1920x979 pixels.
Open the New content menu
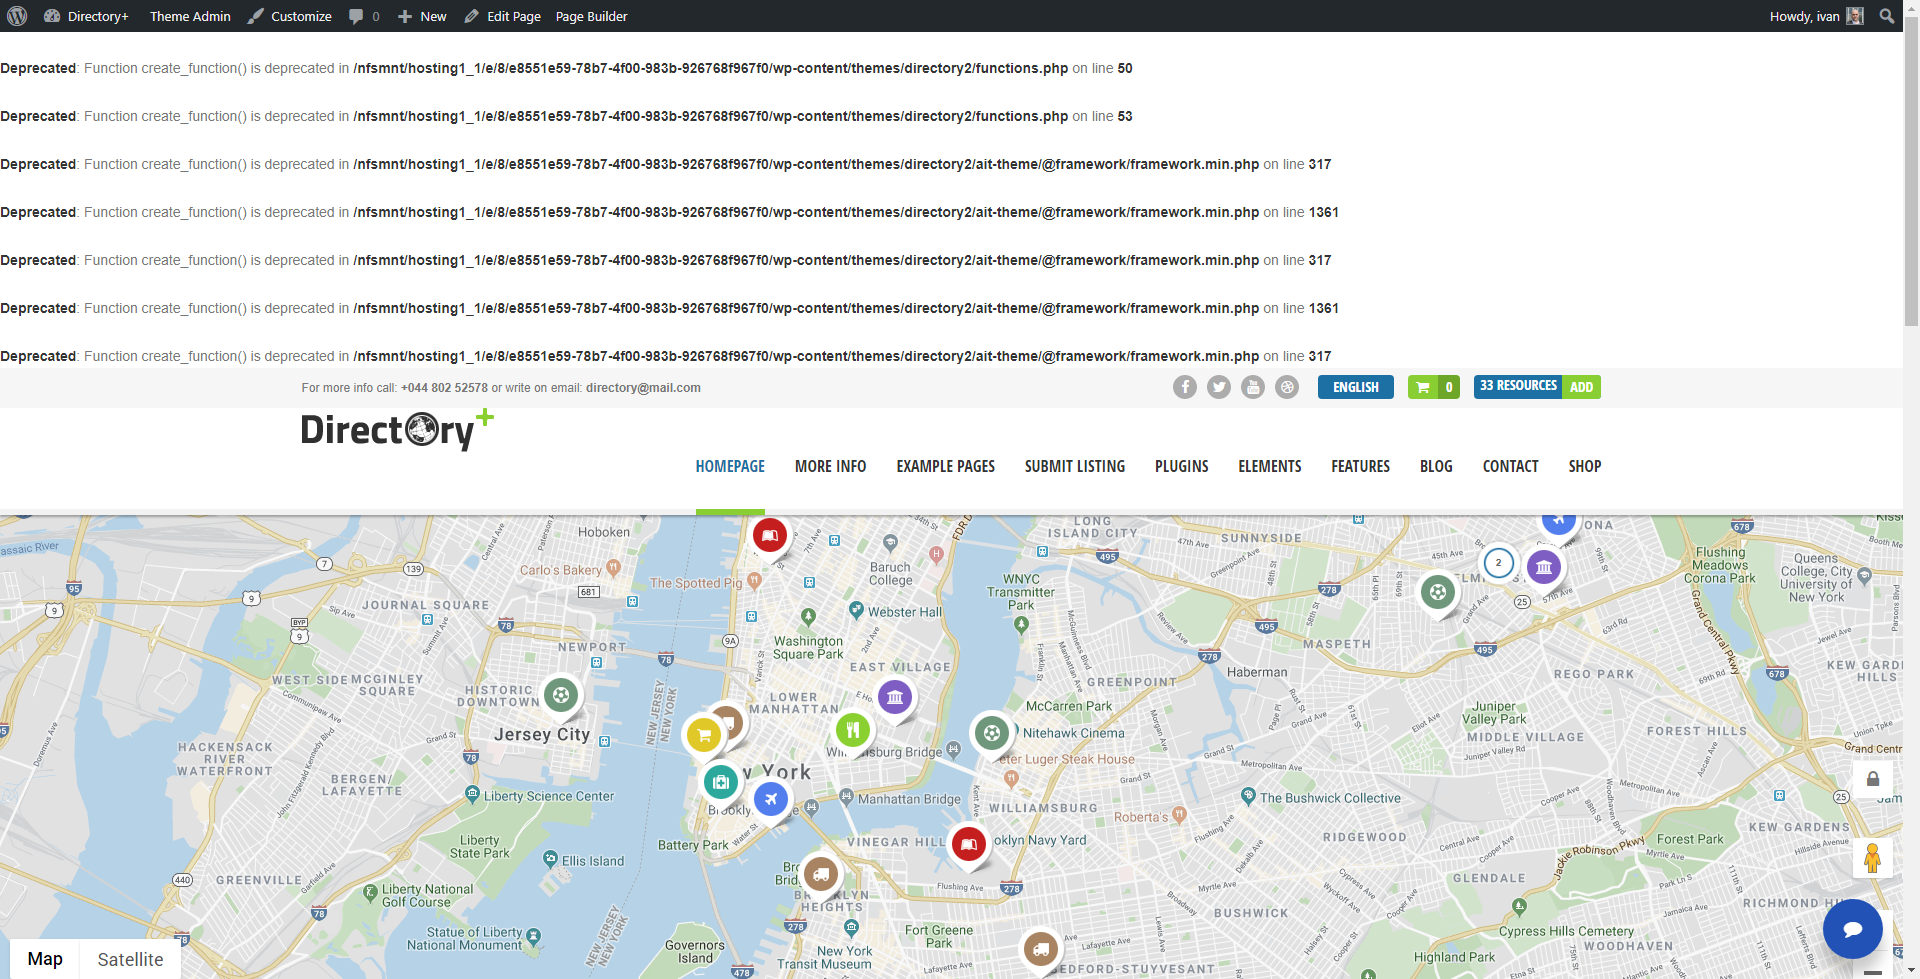click(x=422, y=16)
